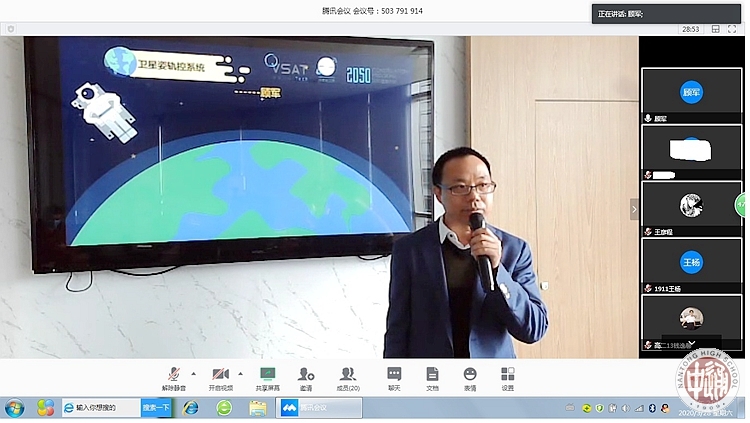750x423 pixels.
Task: Switch the video grid layout
Action: tap(716, 29)
